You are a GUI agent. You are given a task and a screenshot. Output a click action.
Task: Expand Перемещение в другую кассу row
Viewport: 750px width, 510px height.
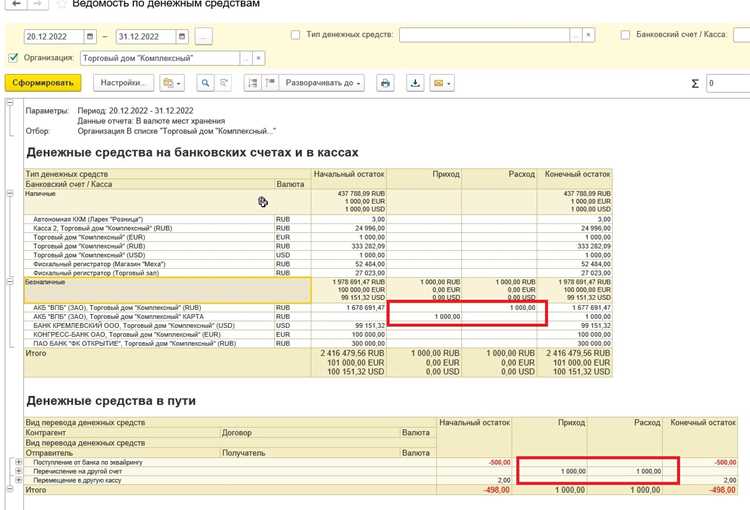(x=18, y=480)
